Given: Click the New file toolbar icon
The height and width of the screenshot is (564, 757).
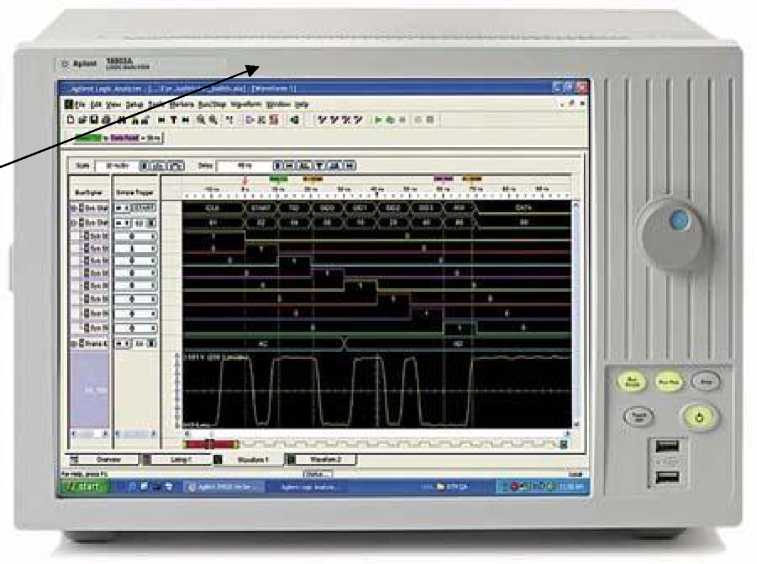Looking at the screenshot, I should tap(70, 119).
